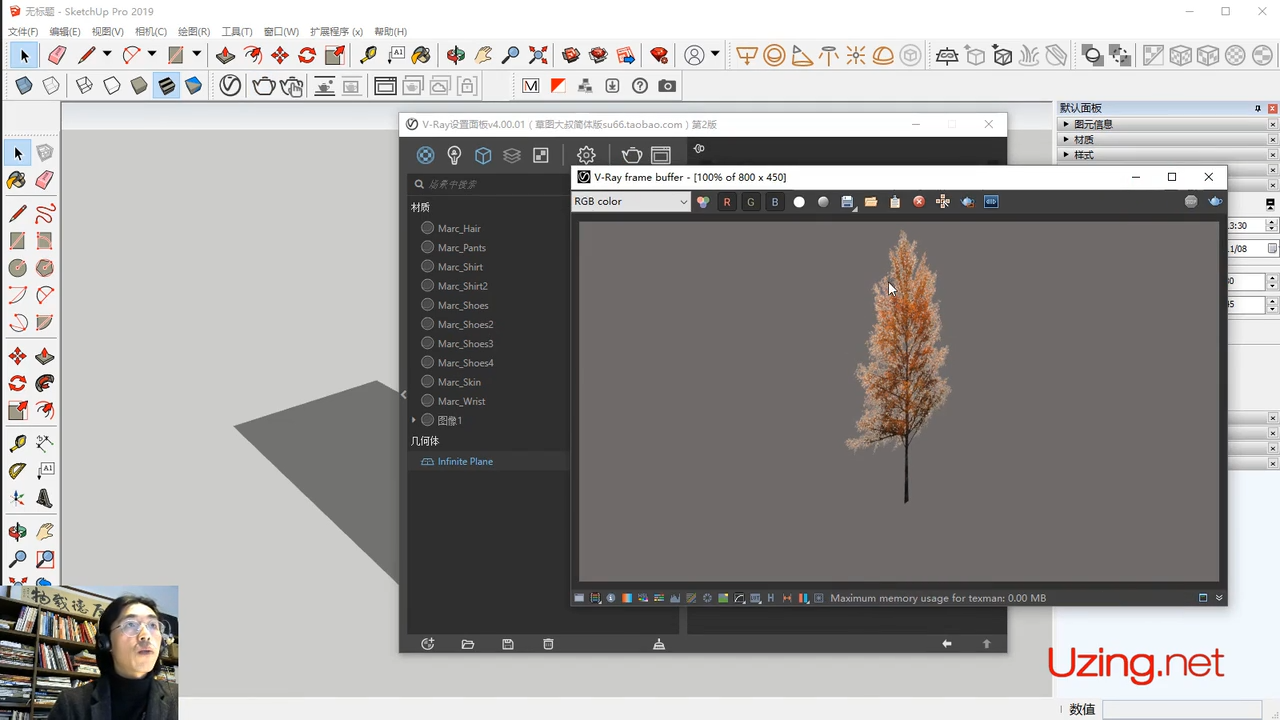The height and width of the screenshot is (720, 1280).
Task: Click the V-Ray panel search field
Action: 488,184
